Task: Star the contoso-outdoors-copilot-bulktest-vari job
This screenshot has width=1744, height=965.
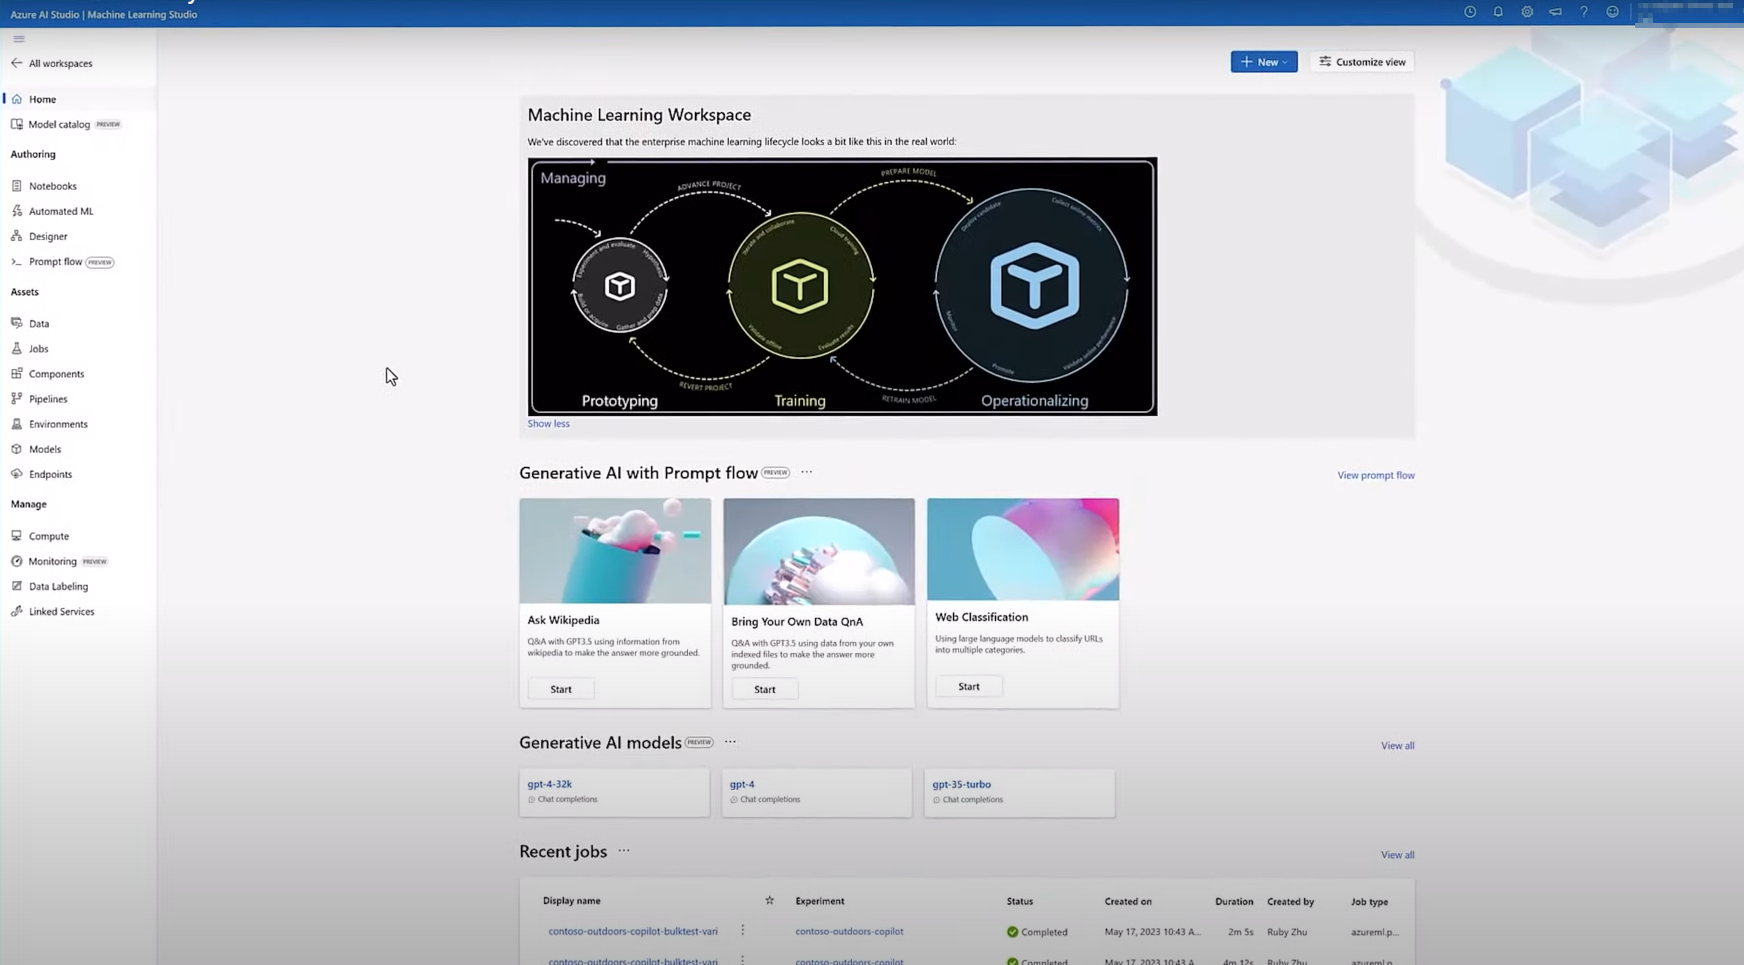Action: 769,900
